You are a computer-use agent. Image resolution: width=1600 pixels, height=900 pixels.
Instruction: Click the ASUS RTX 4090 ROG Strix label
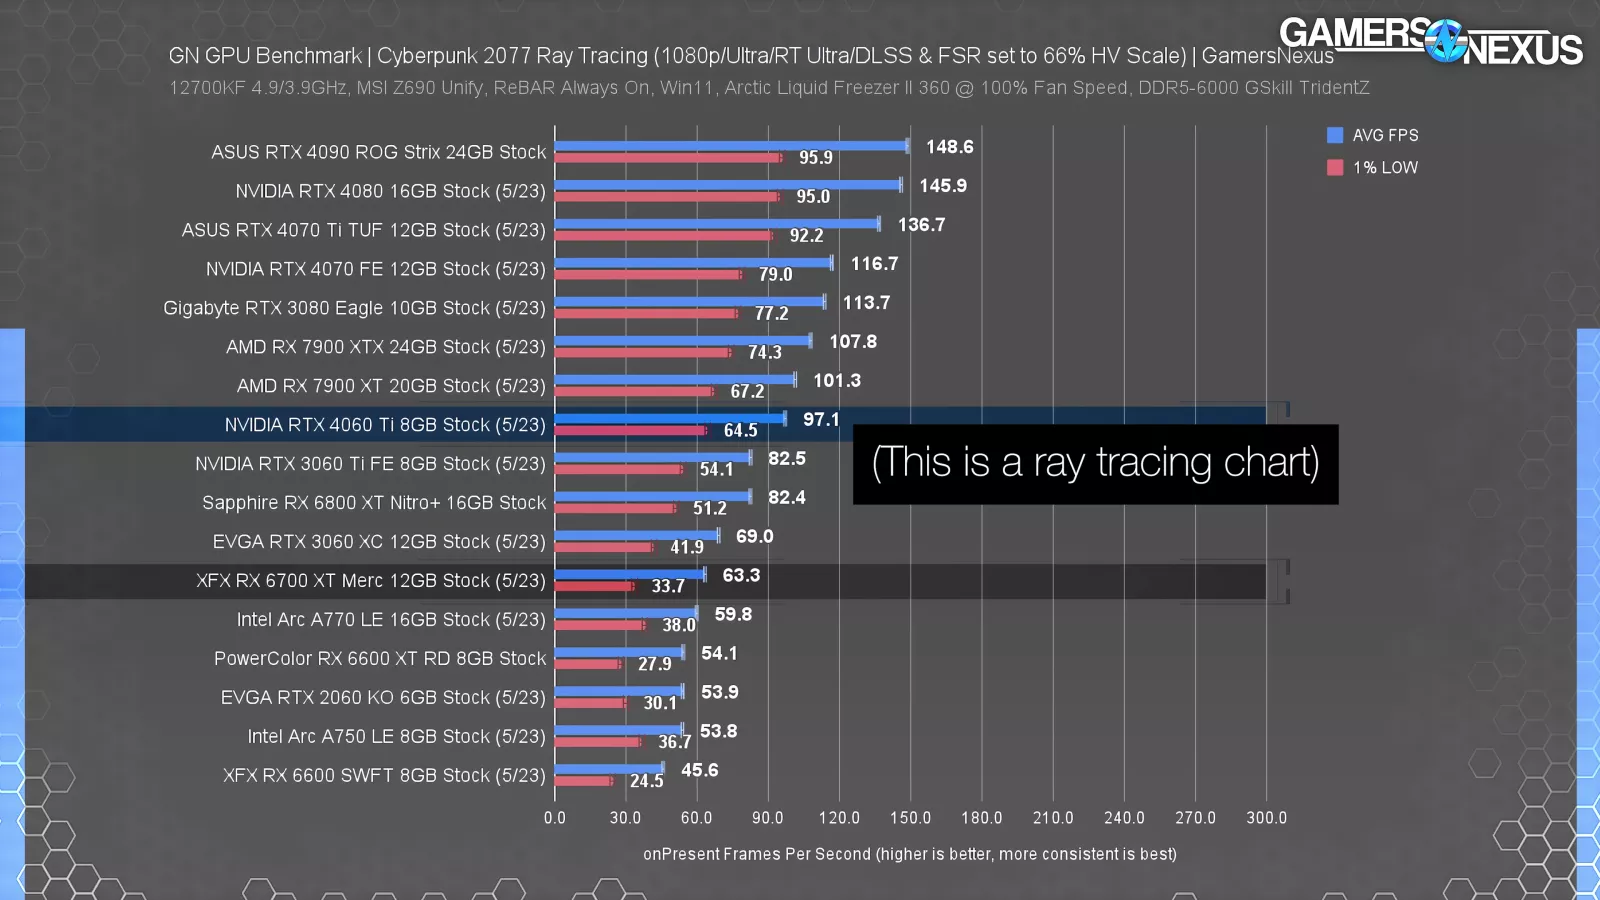tap(378, 152)
